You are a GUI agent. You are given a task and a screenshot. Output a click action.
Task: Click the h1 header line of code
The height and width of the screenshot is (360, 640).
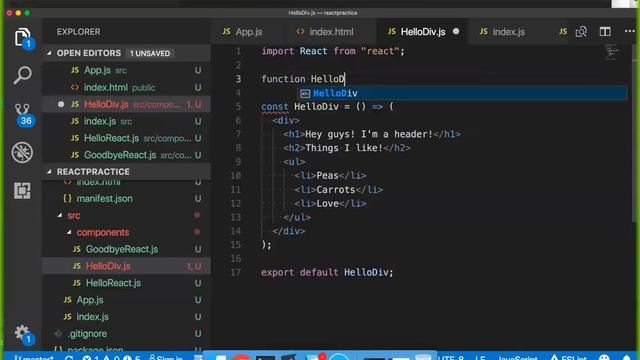click(x=372, y=134)
